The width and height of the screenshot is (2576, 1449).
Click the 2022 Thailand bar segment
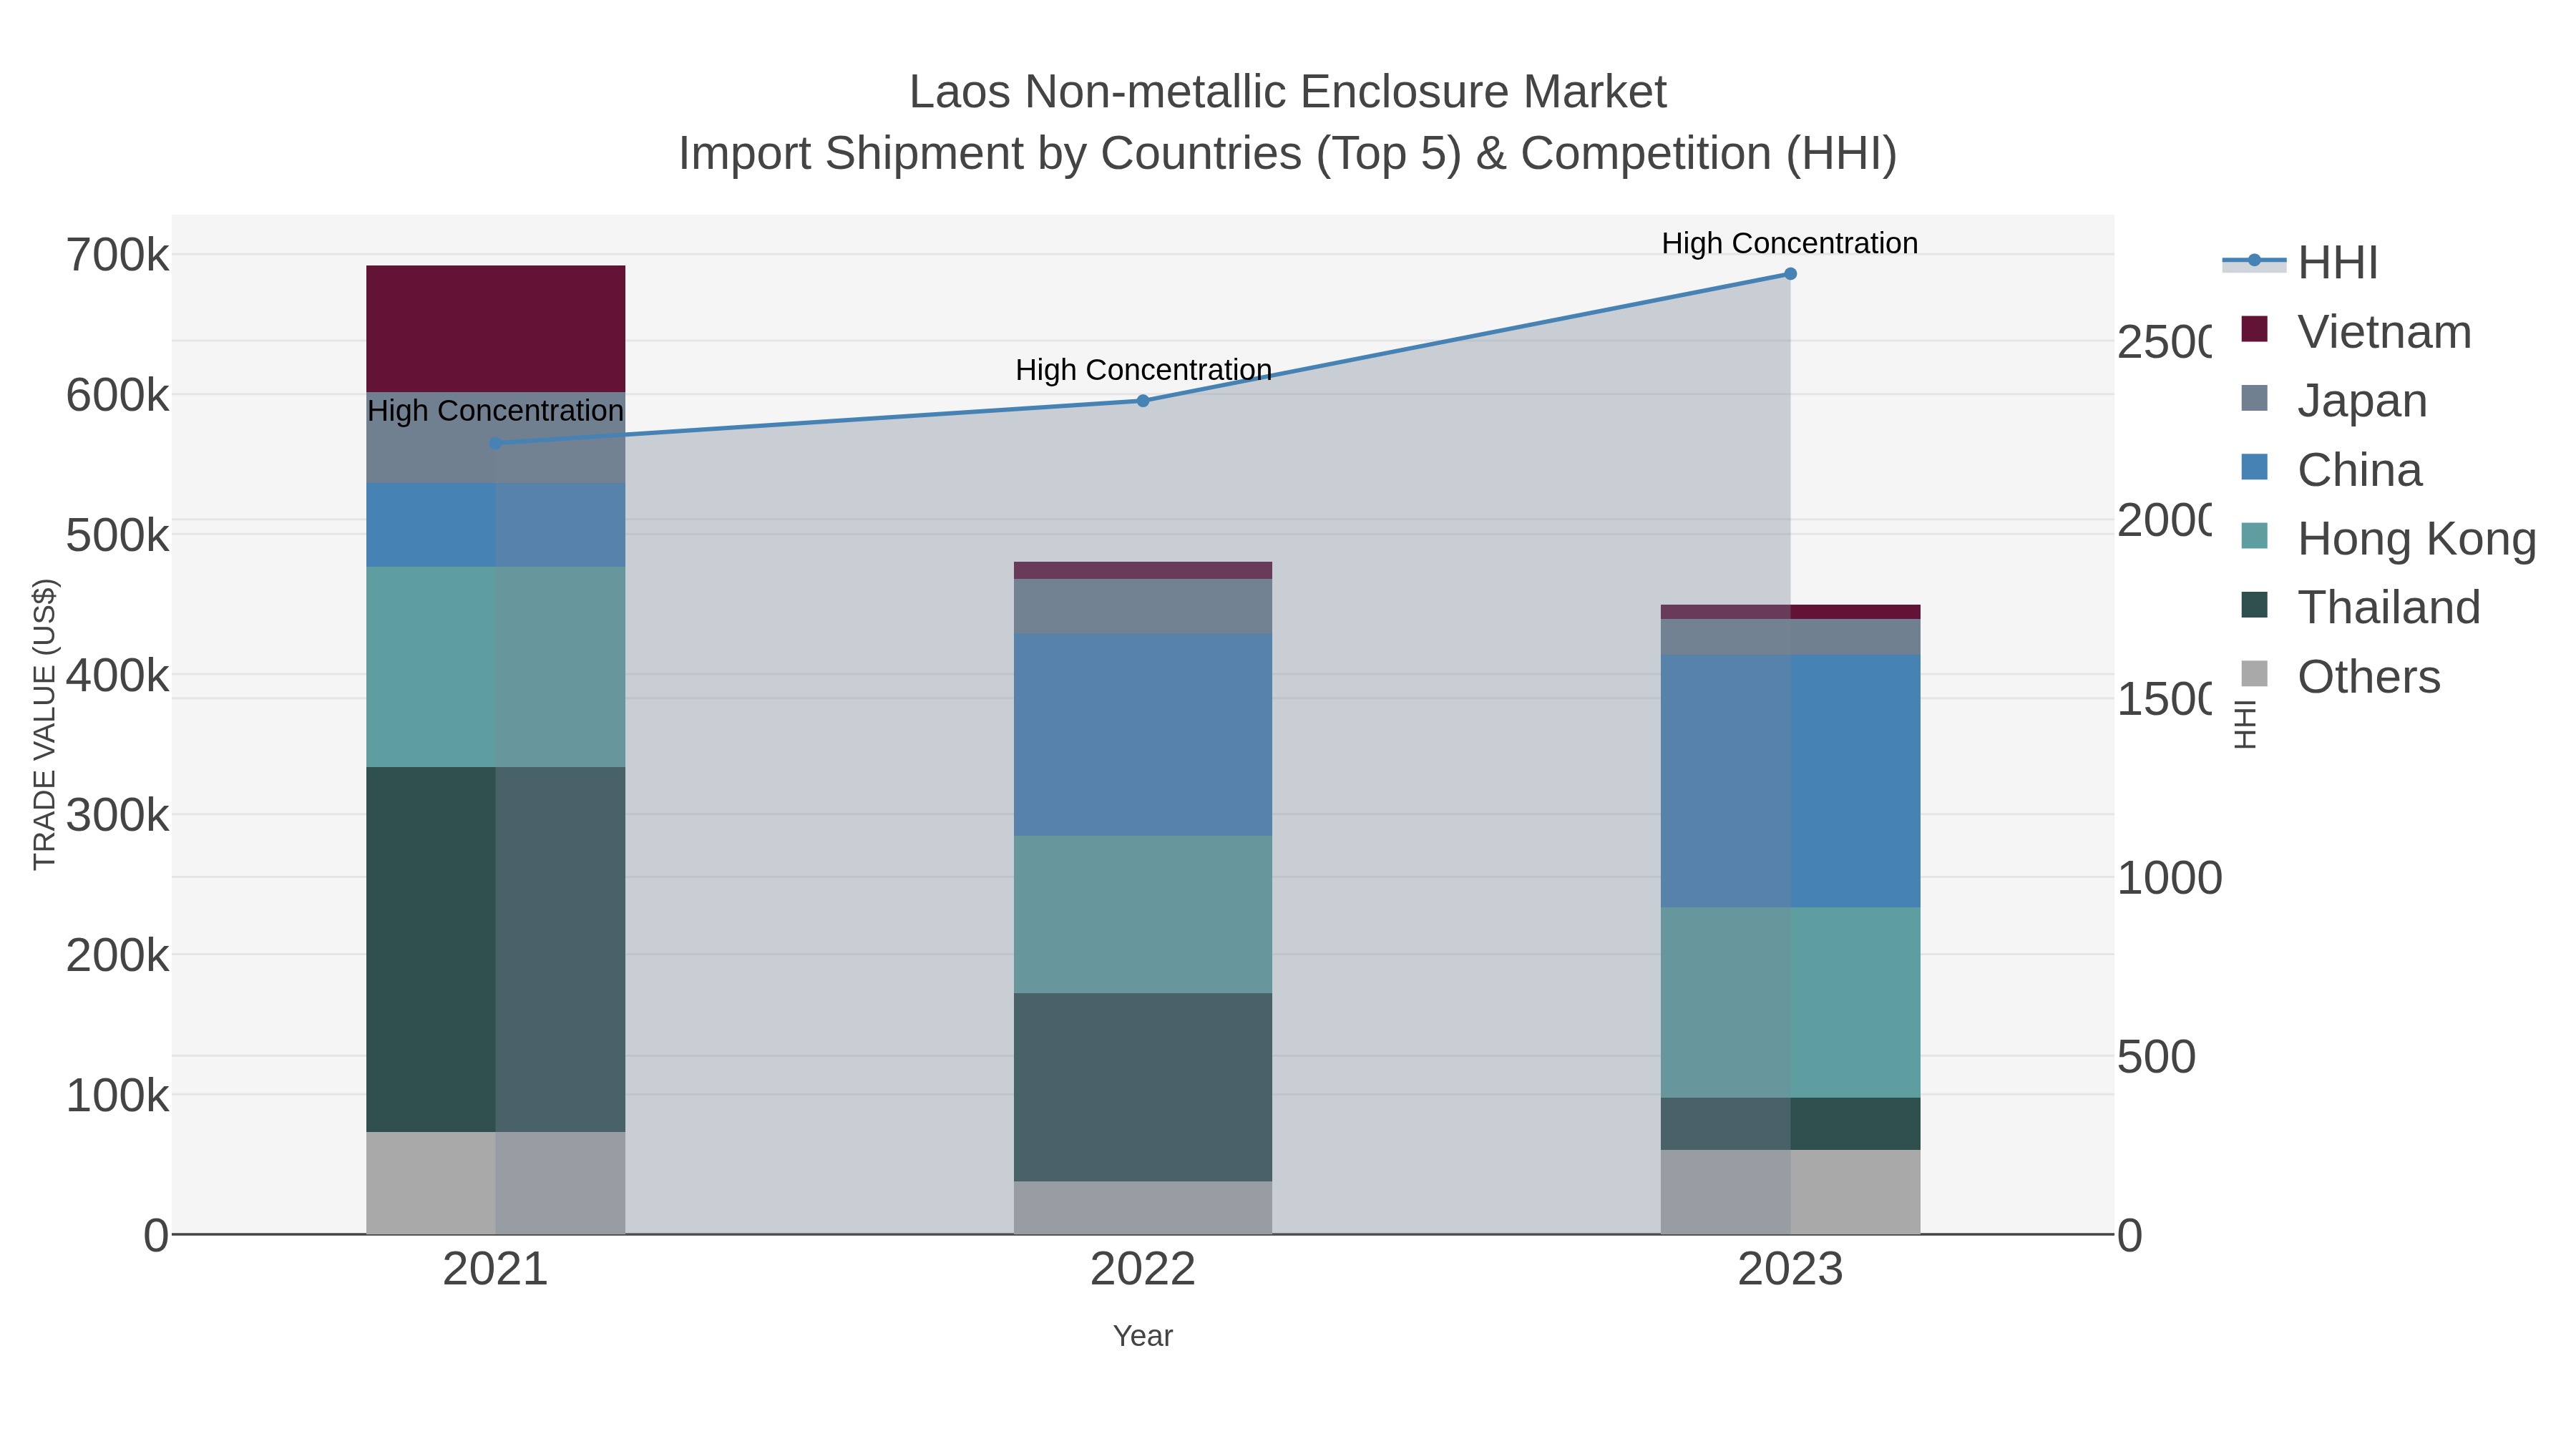[1143, 1087]
